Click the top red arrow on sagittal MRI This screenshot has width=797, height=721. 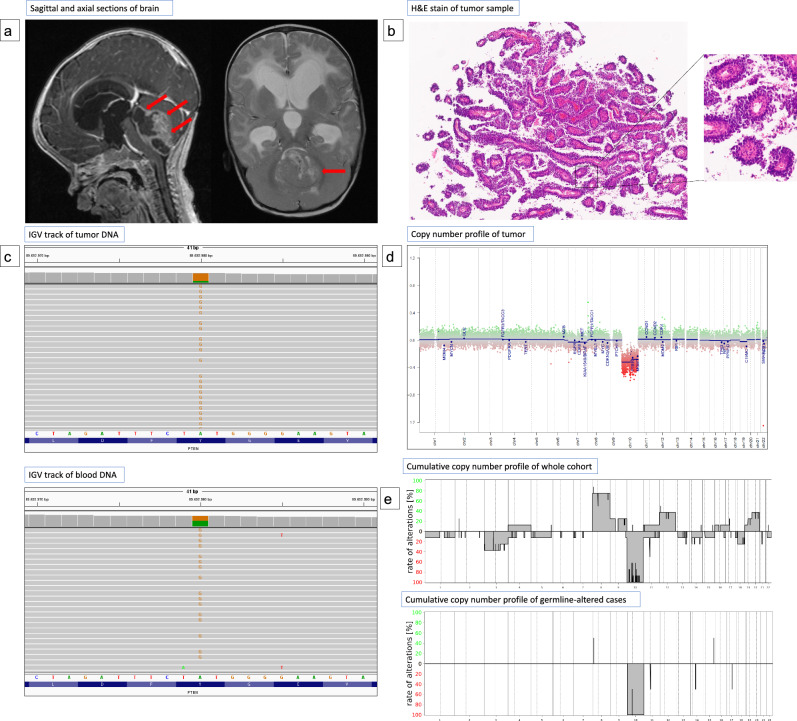[x=157, y=101]
